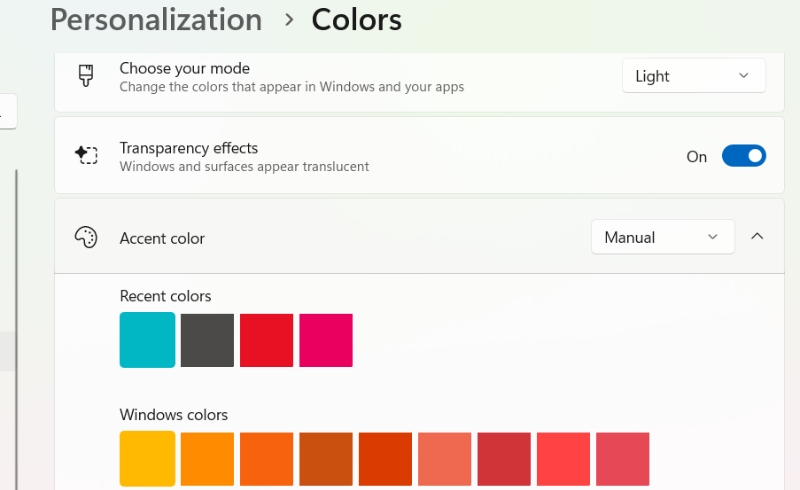Viewport: 800px width, 490px height.
Task: Click 'Windows and surfaces appear translucent' description
Action: click(x=244, y=166)
